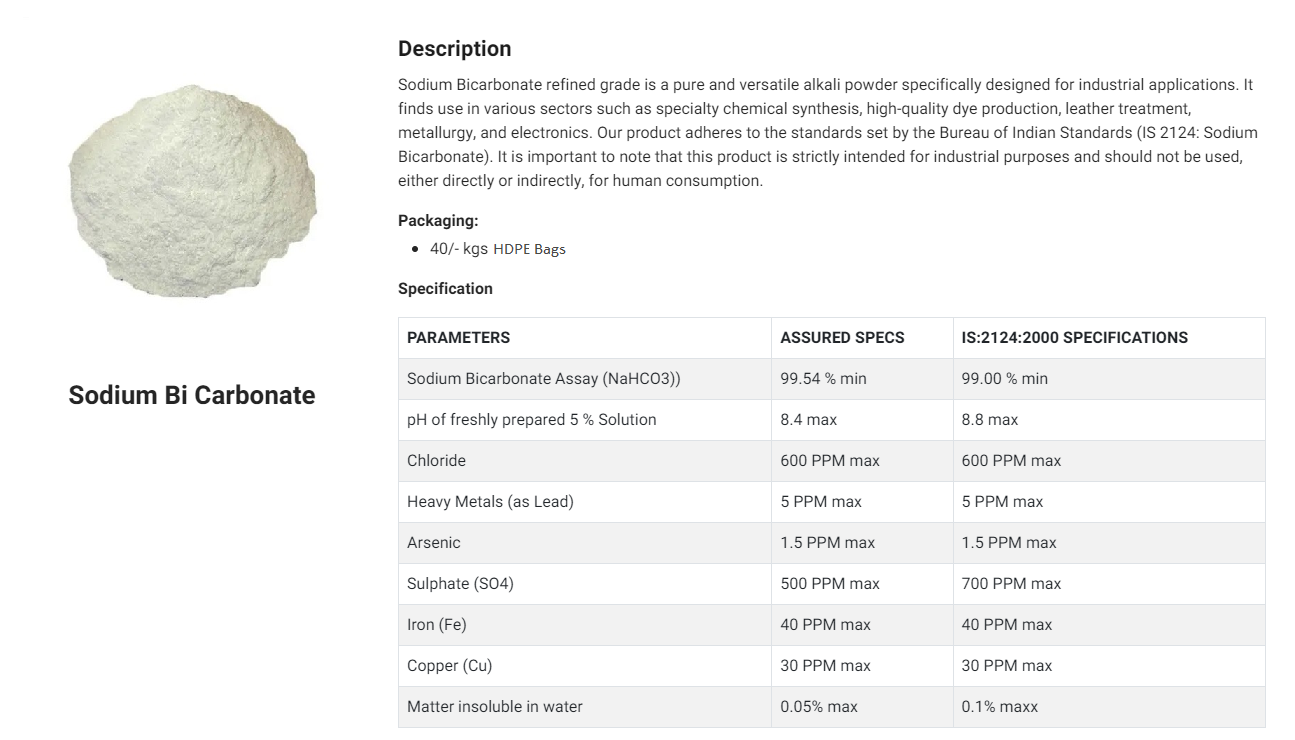
Task: Click the Specification heading above the table
Action: (x=445, y=289)
